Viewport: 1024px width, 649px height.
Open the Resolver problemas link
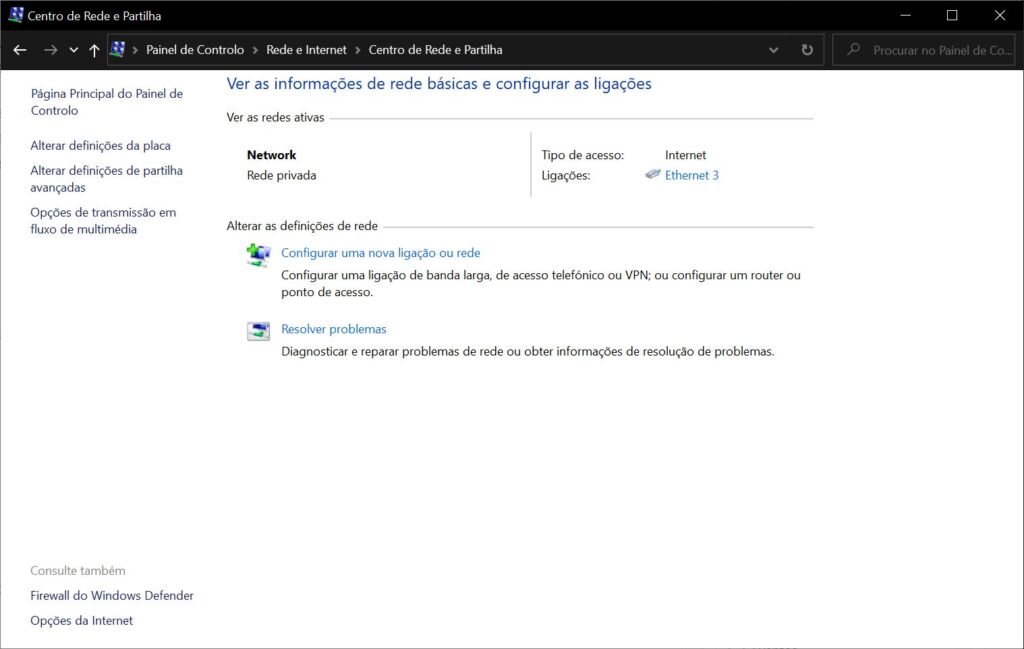pyautogui.click(x=333, y=329)
